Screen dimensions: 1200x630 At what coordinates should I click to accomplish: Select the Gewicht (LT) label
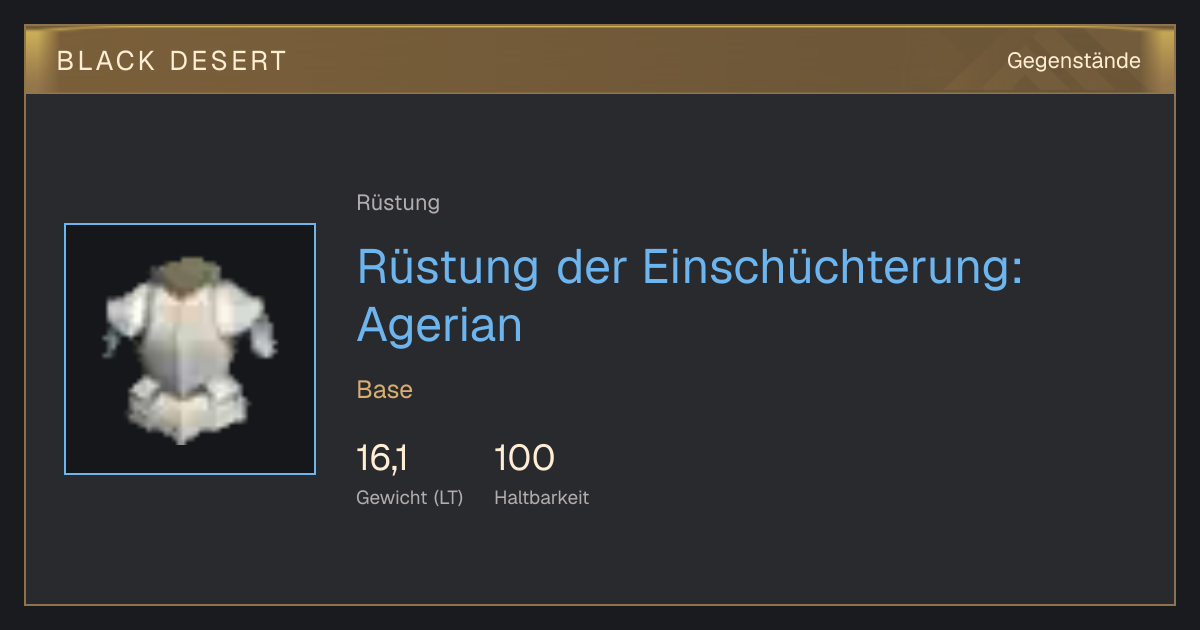[x=410, y=497]
